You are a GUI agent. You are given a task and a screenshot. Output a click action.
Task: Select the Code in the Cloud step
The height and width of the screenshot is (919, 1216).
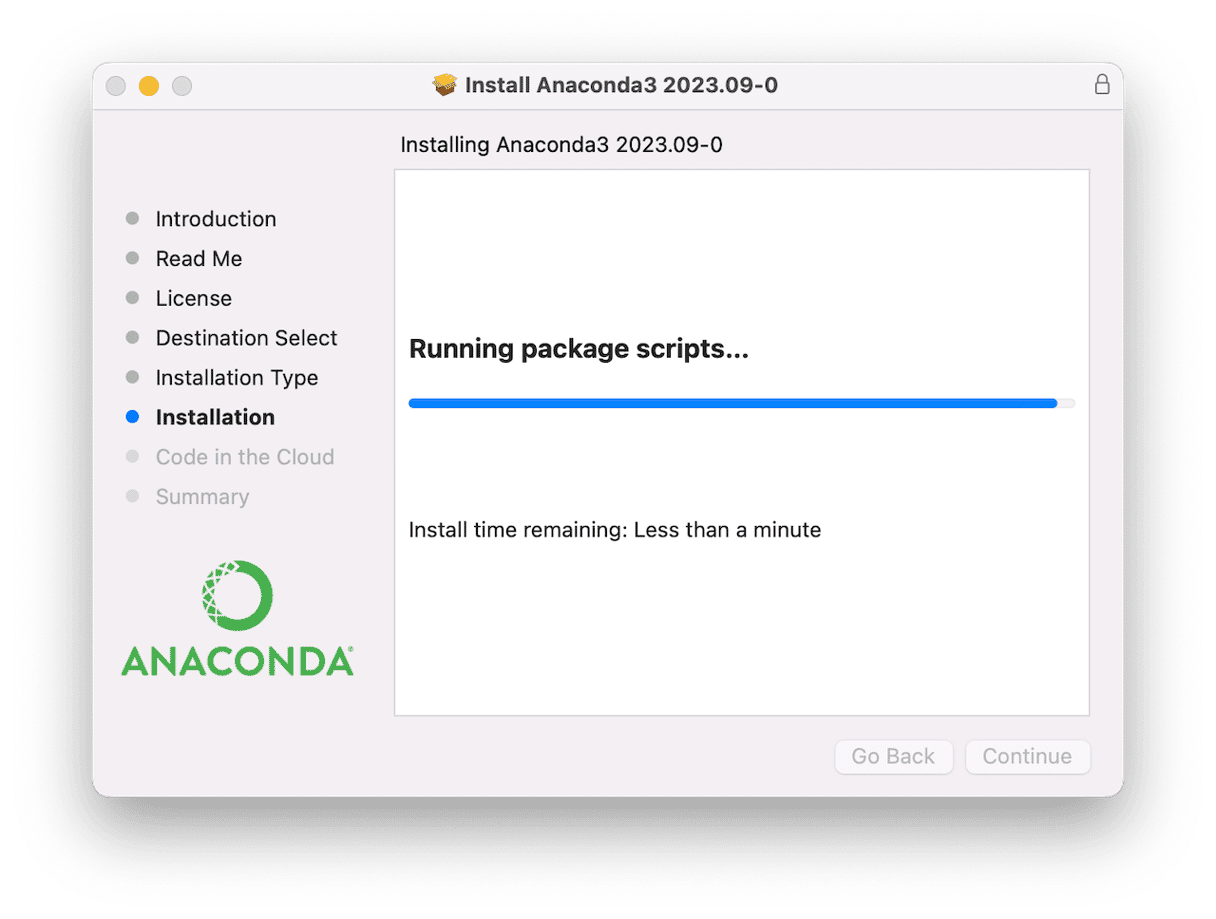tap(244, 457)
